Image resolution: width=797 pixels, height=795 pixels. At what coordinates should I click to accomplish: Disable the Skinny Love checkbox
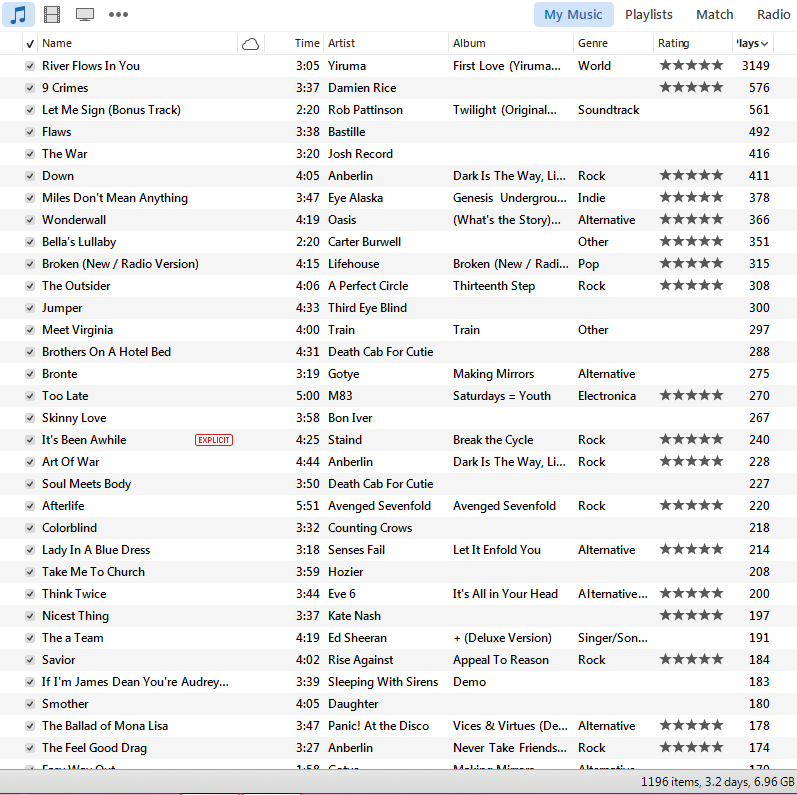click(x=30, y=418)
